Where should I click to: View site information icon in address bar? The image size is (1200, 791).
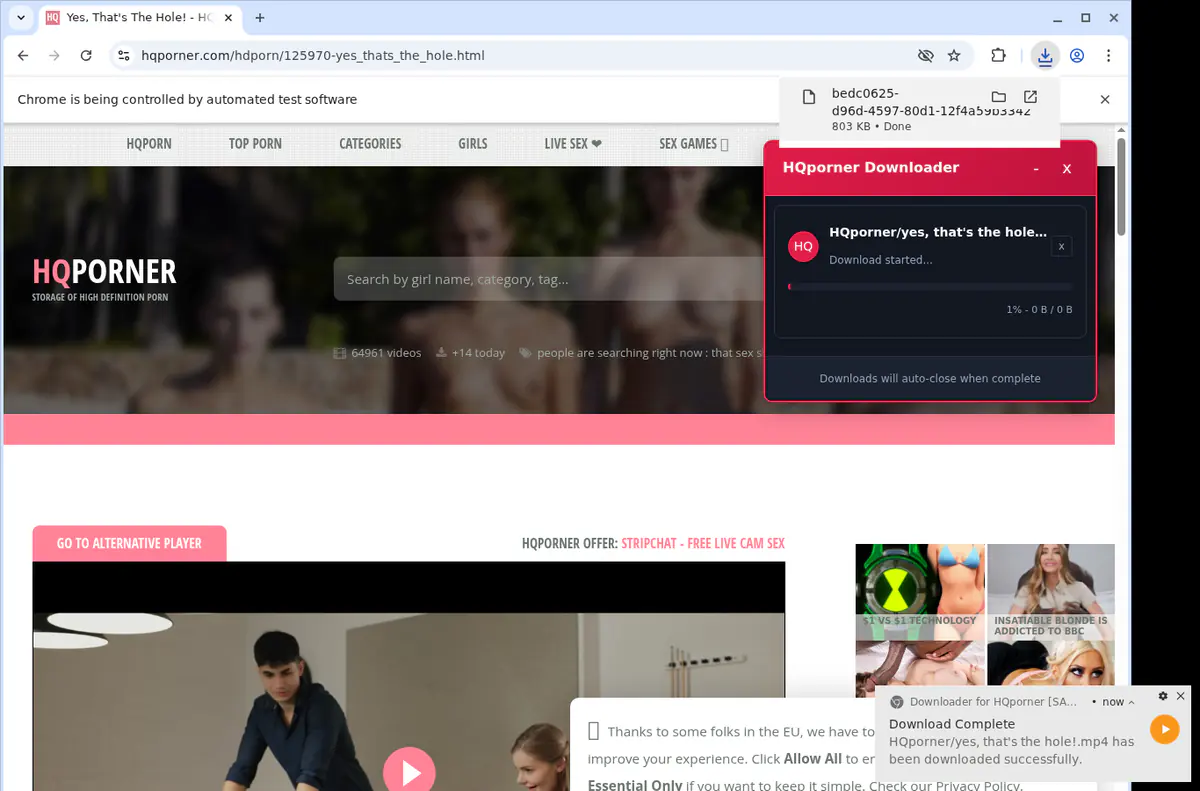pyautogui.click(x=123, y=56)
